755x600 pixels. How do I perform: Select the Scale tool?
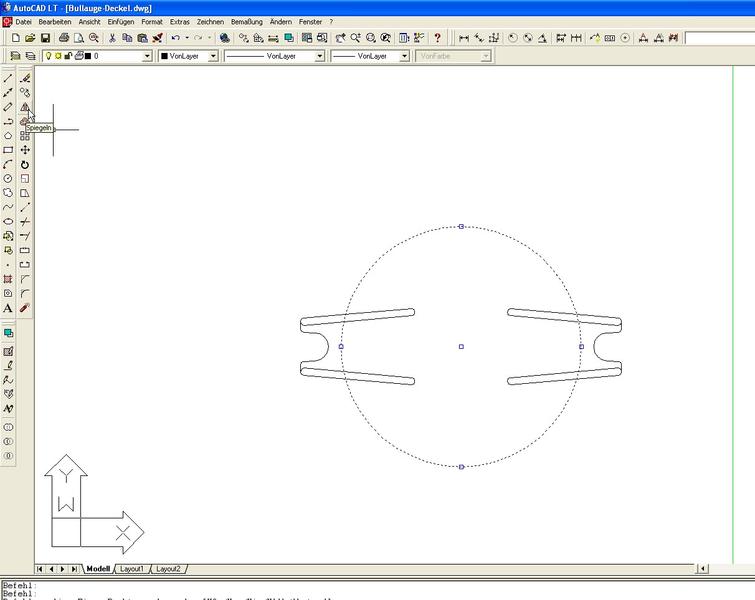click(x=25, y=179)
